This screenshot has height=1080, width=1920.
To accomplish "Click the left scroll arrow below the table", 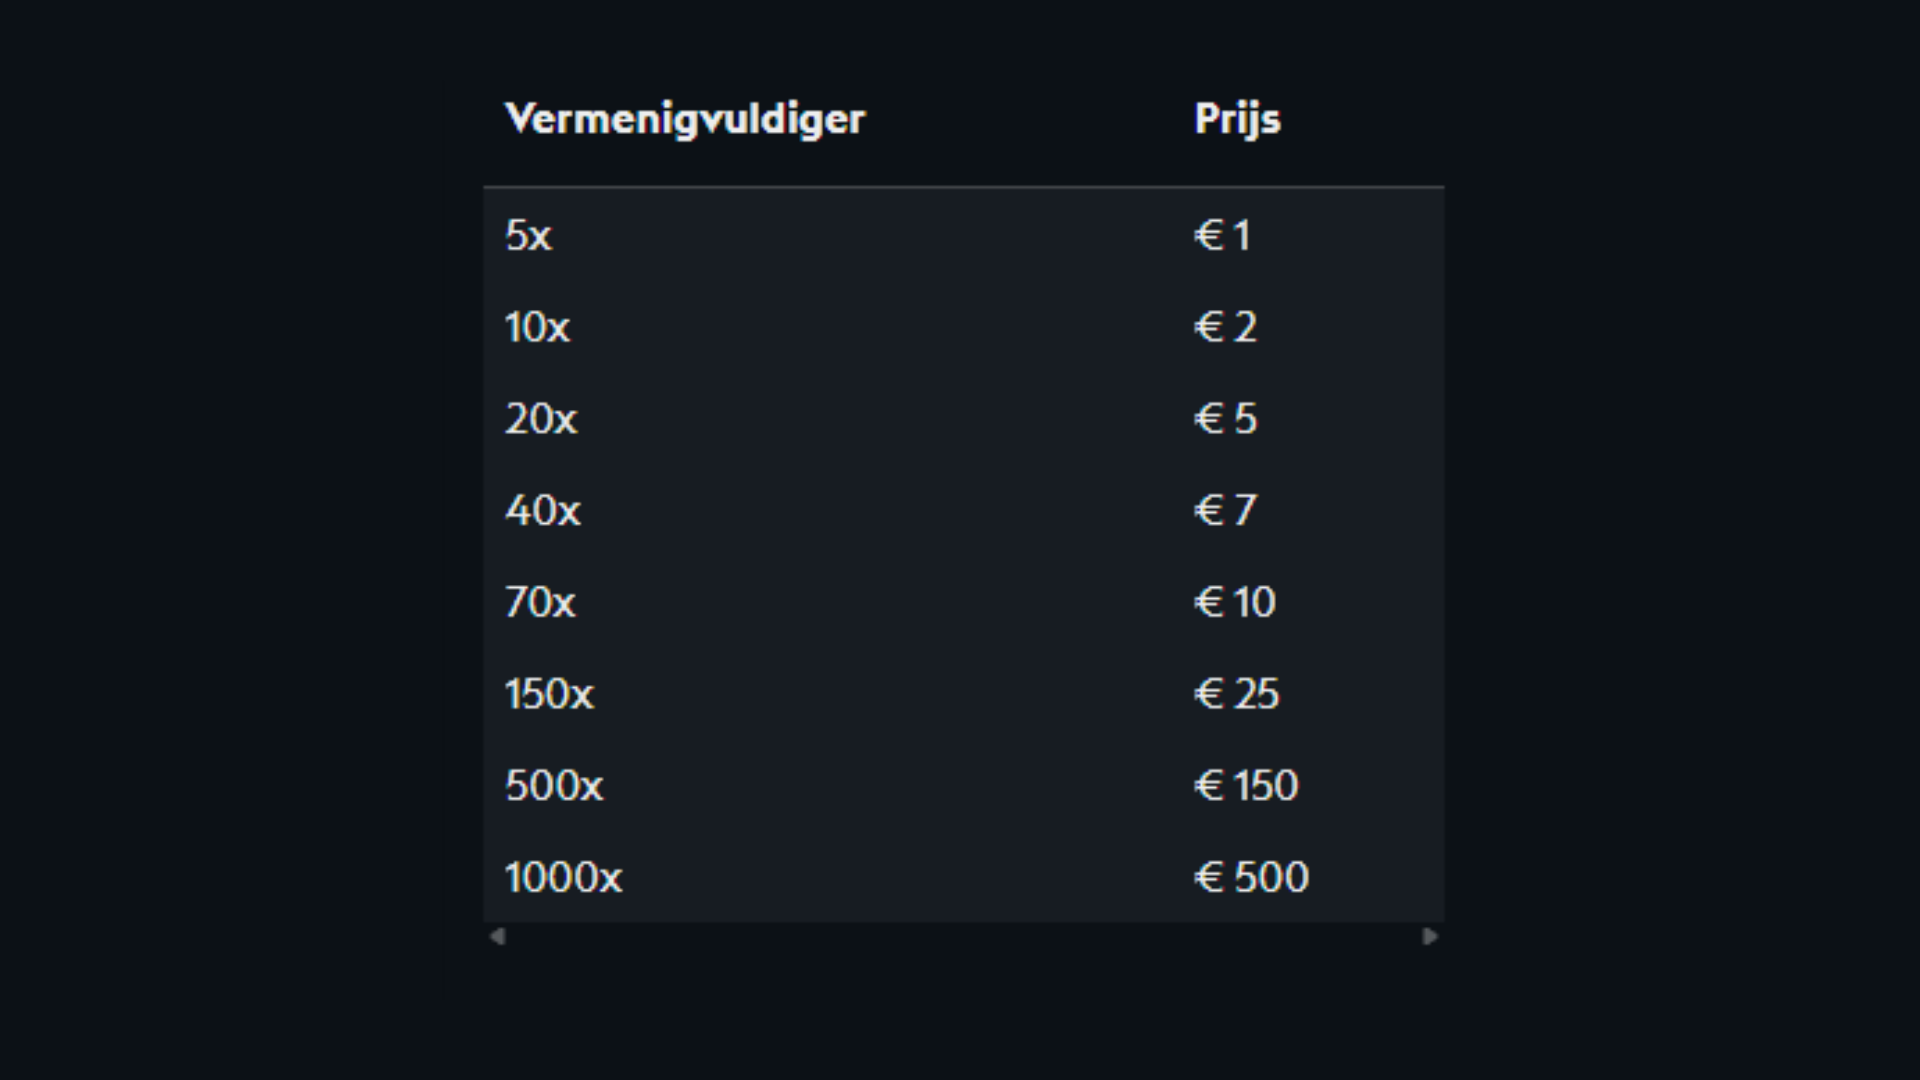I will 496,935.
